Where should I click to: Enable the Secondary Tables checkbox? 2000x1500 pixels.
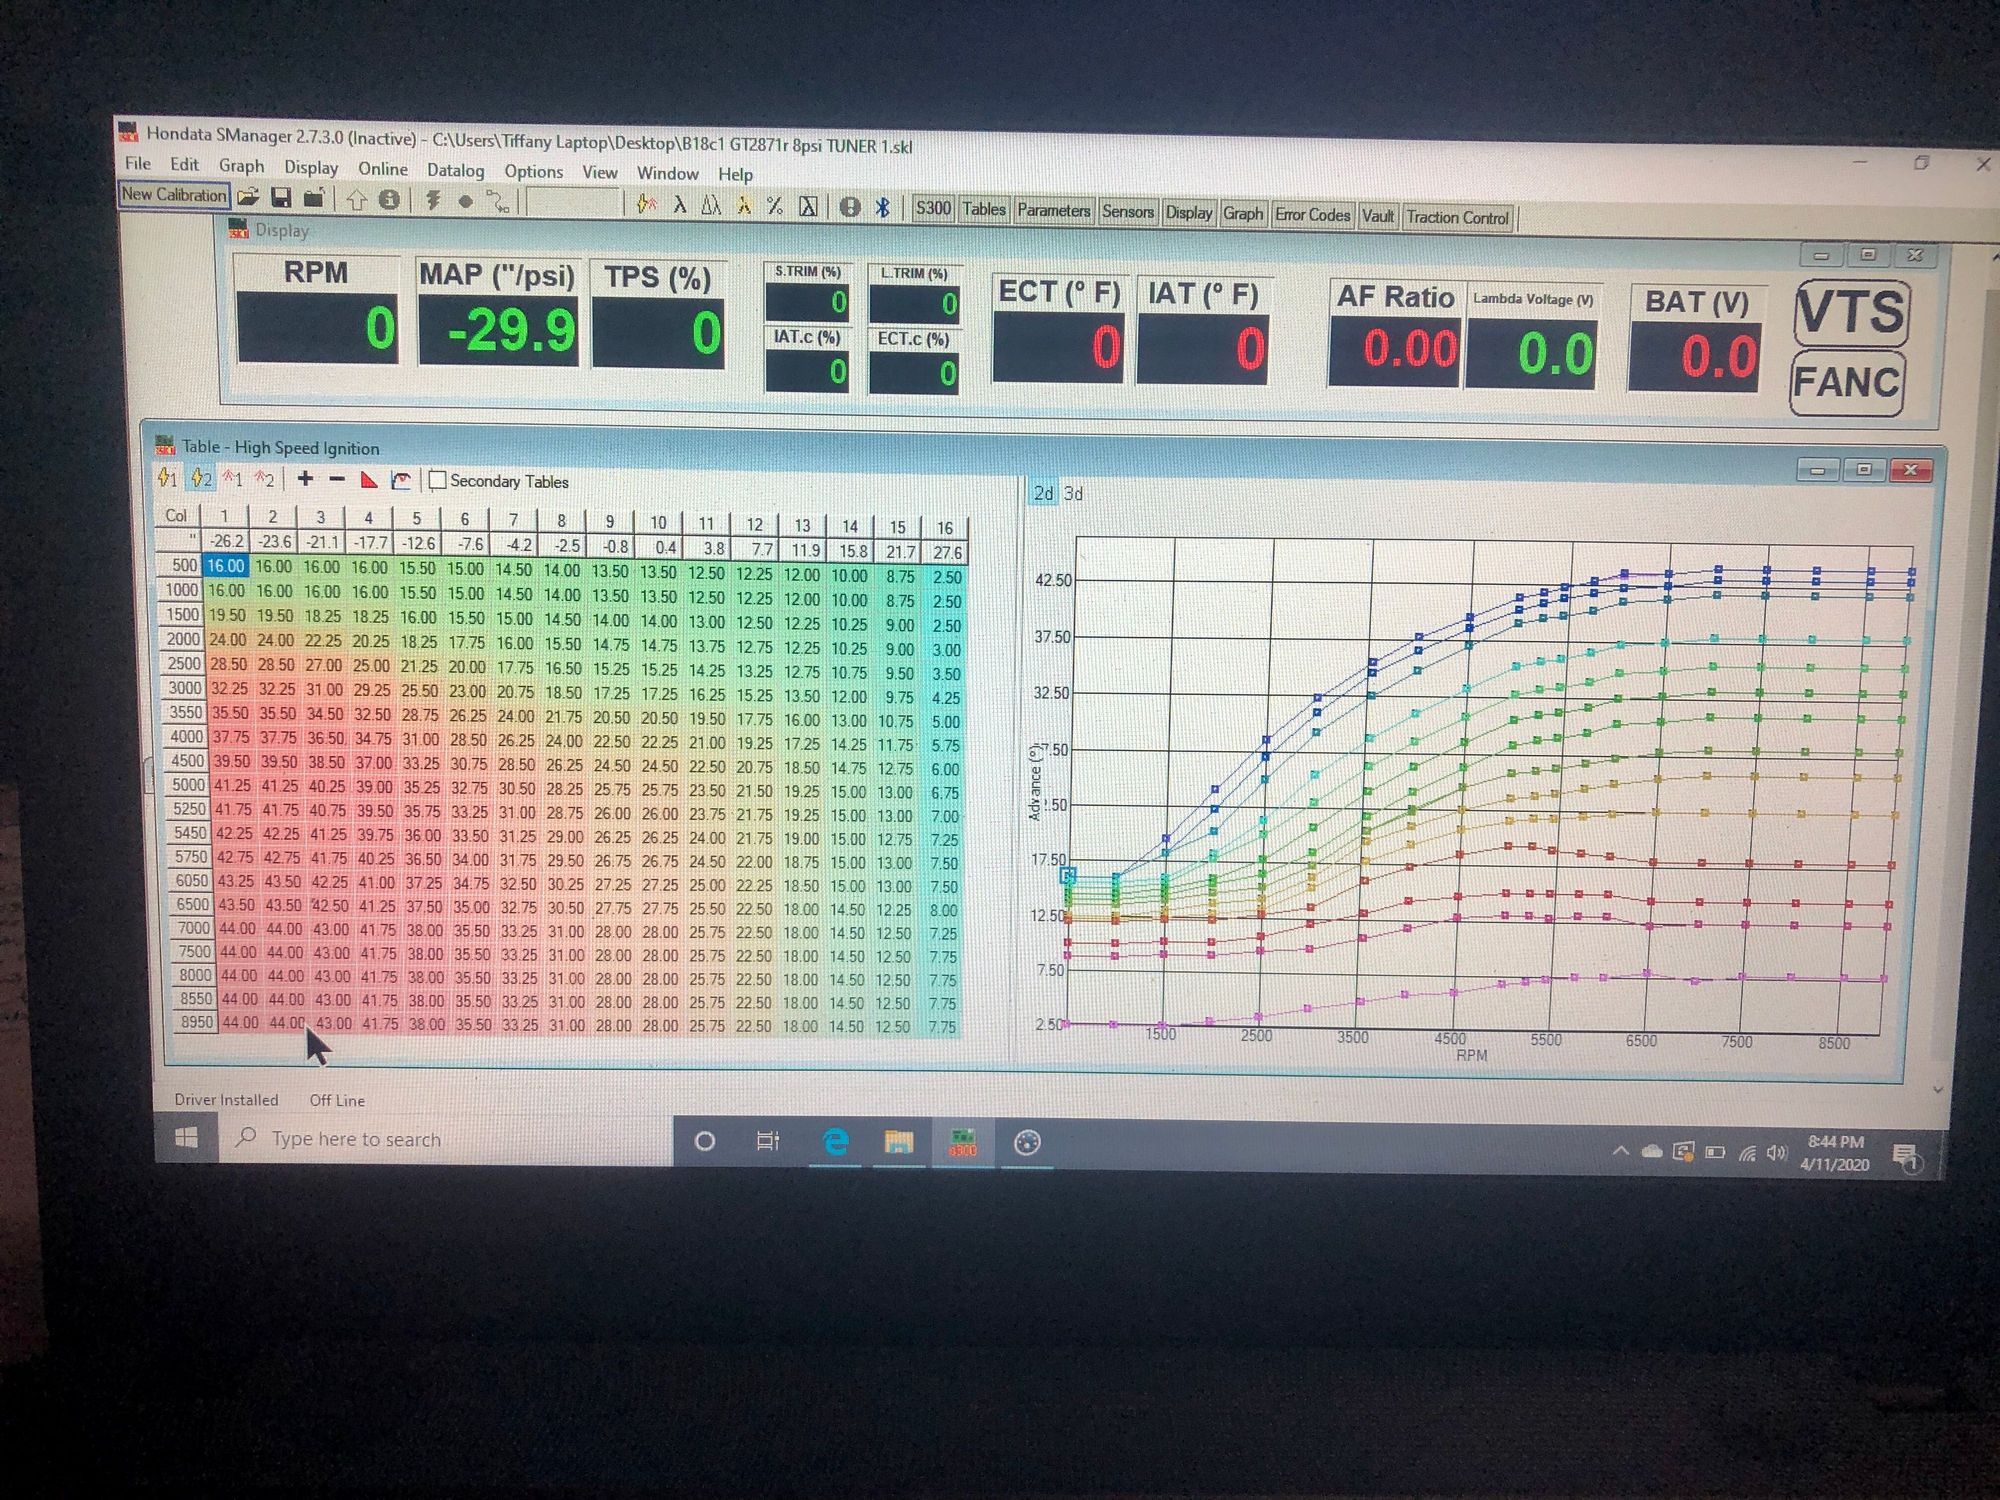click(438, 481)
